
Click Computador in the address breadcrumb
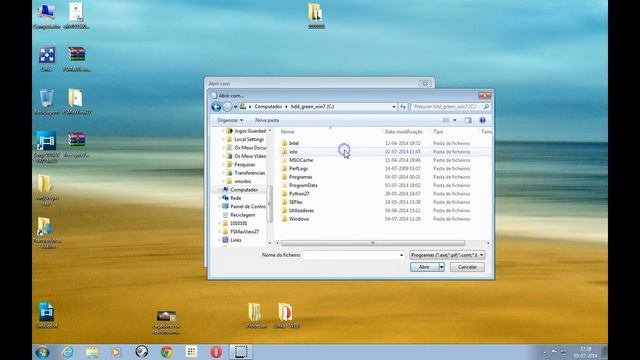pyautogui.click(x=268, y=107)
